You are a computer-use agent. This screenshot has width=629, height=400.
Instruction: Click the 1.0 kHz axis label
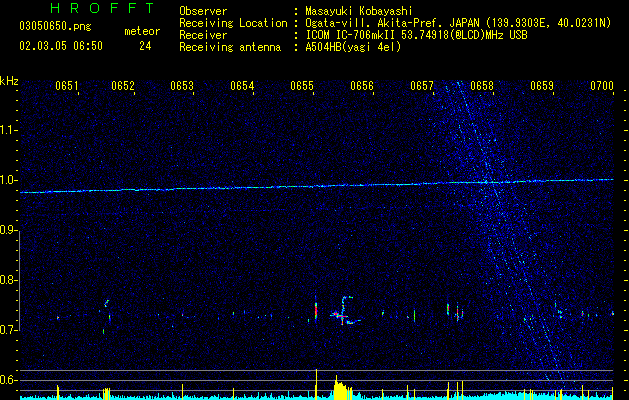tap(8, 180)
